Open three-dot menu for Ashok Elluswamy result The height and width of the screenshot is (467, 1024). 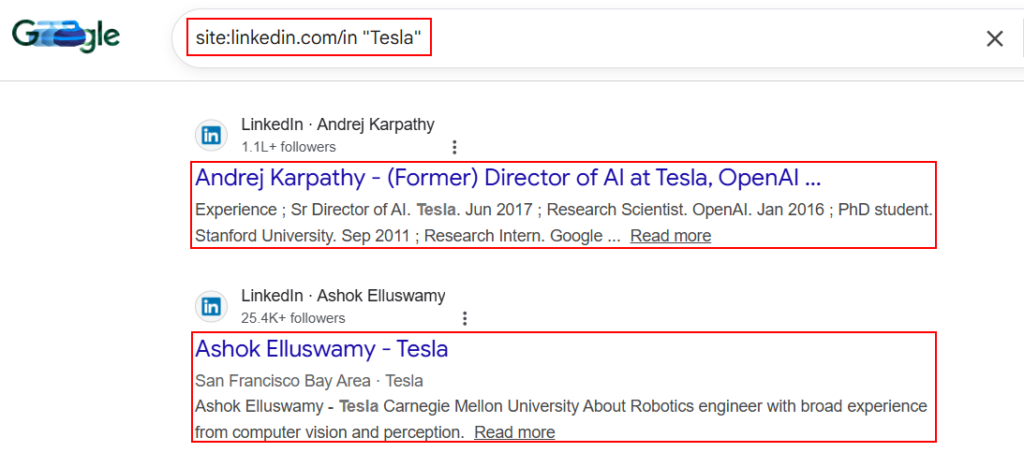(x=465, y=318)
